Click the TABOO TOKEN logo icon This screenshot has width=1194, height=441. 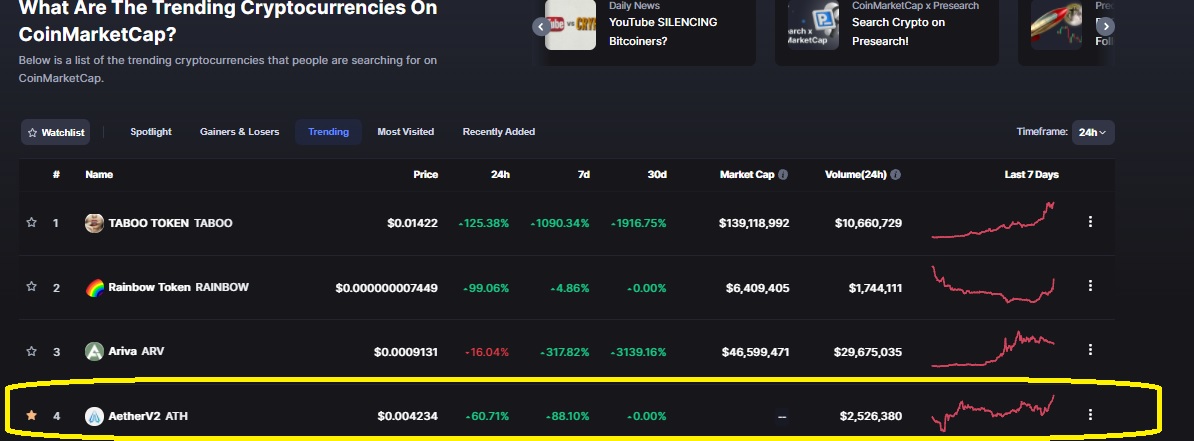(x=94, y=223)
